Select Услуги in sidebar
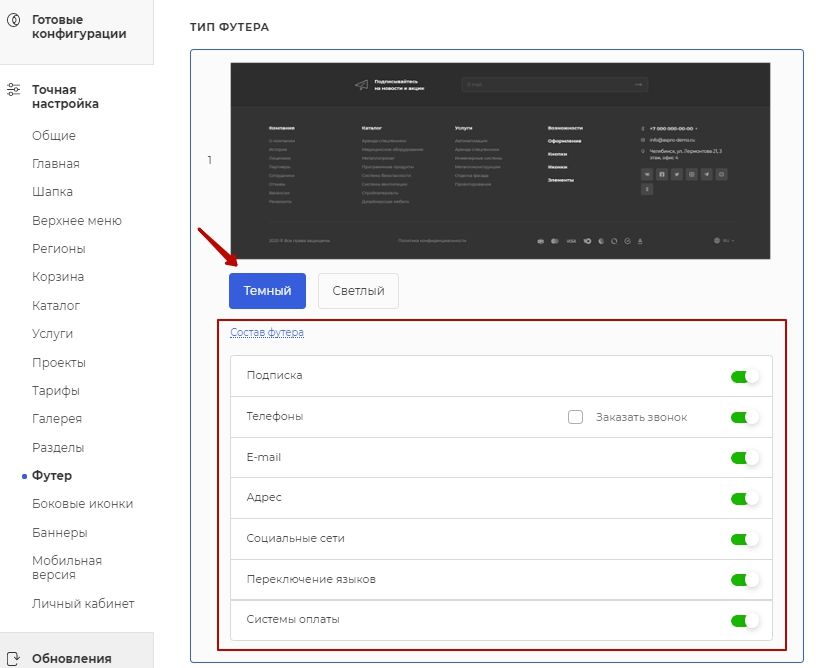822x668 pixels. [x=52, y=334]
